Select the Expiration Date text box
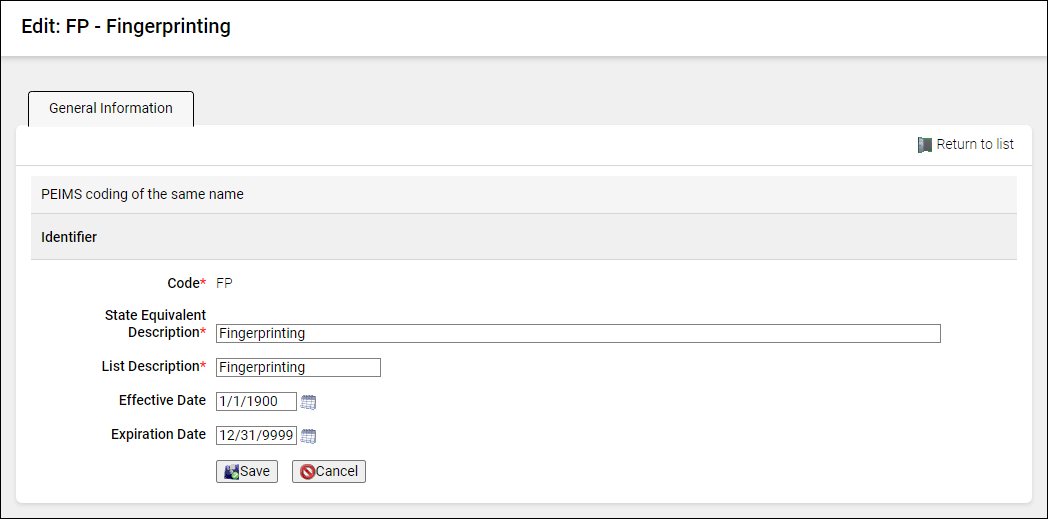 256,436
